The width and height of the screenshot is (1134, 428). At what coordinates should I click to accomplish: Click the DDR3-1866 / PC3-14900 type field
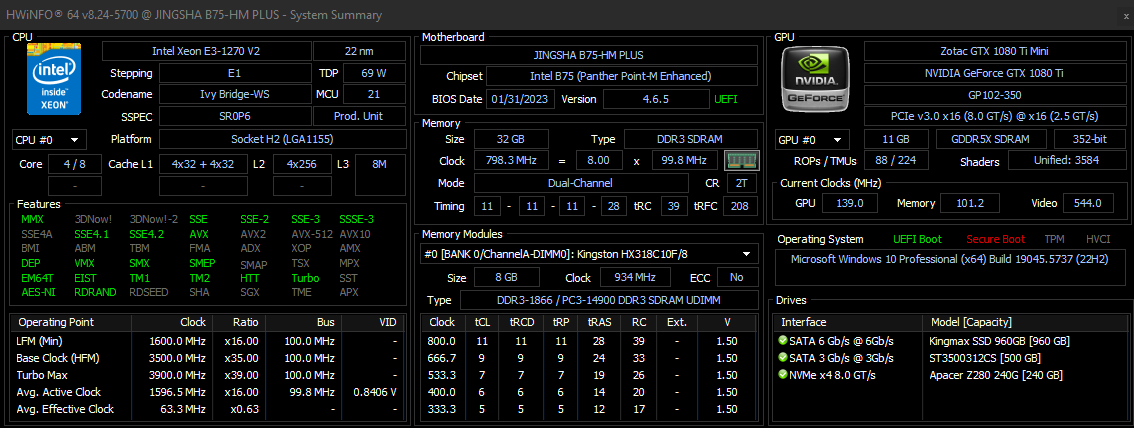[x=609, y=300]
